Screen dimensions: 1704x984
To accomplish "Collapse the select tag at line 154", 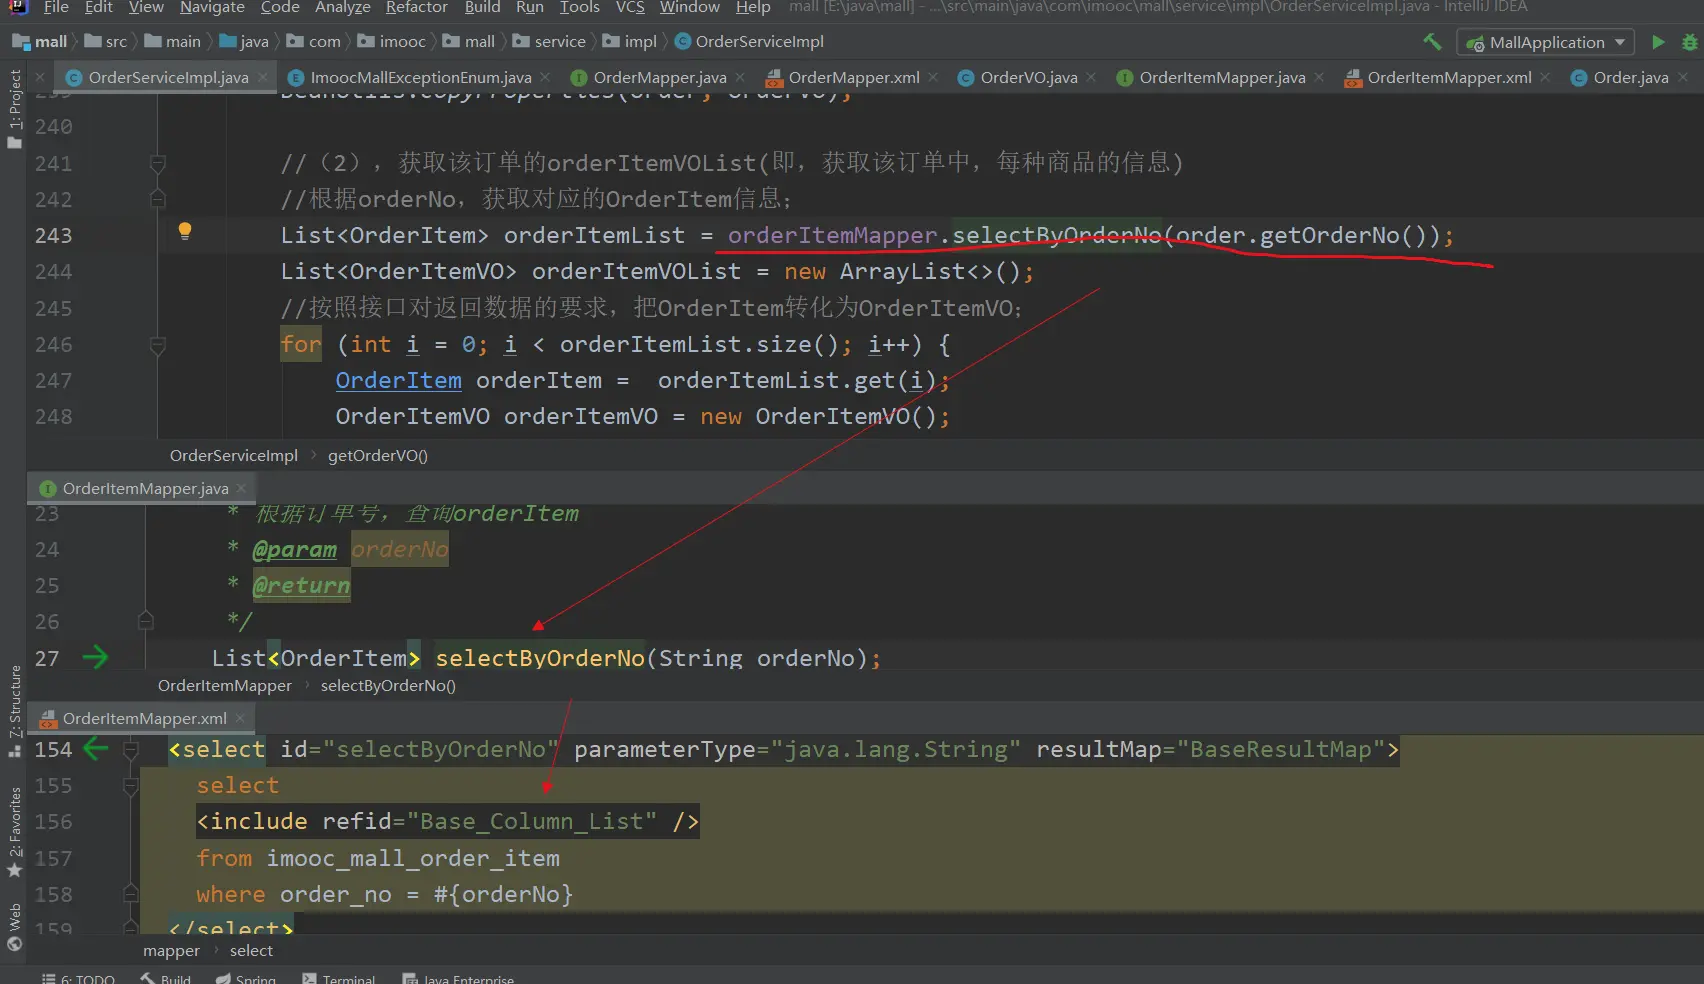I will coord(130,749).
